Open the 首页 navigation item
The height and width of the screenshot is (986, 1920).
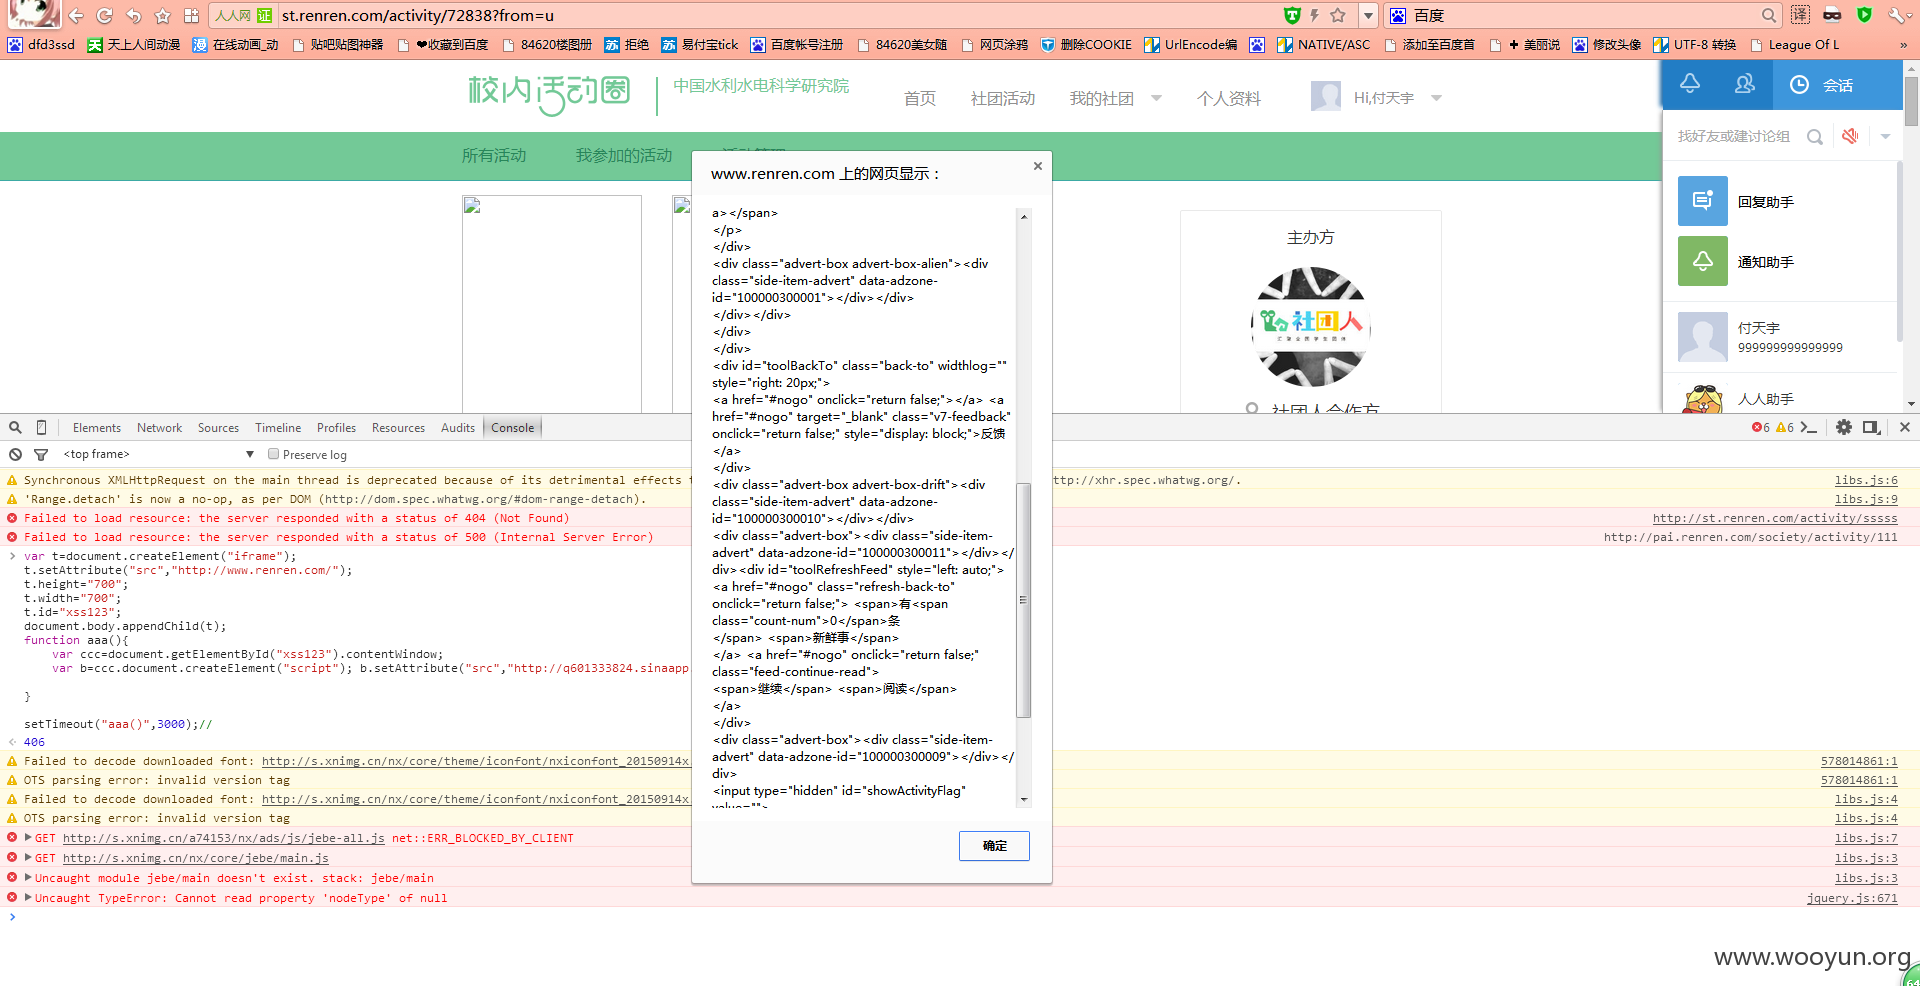(919, 98)
